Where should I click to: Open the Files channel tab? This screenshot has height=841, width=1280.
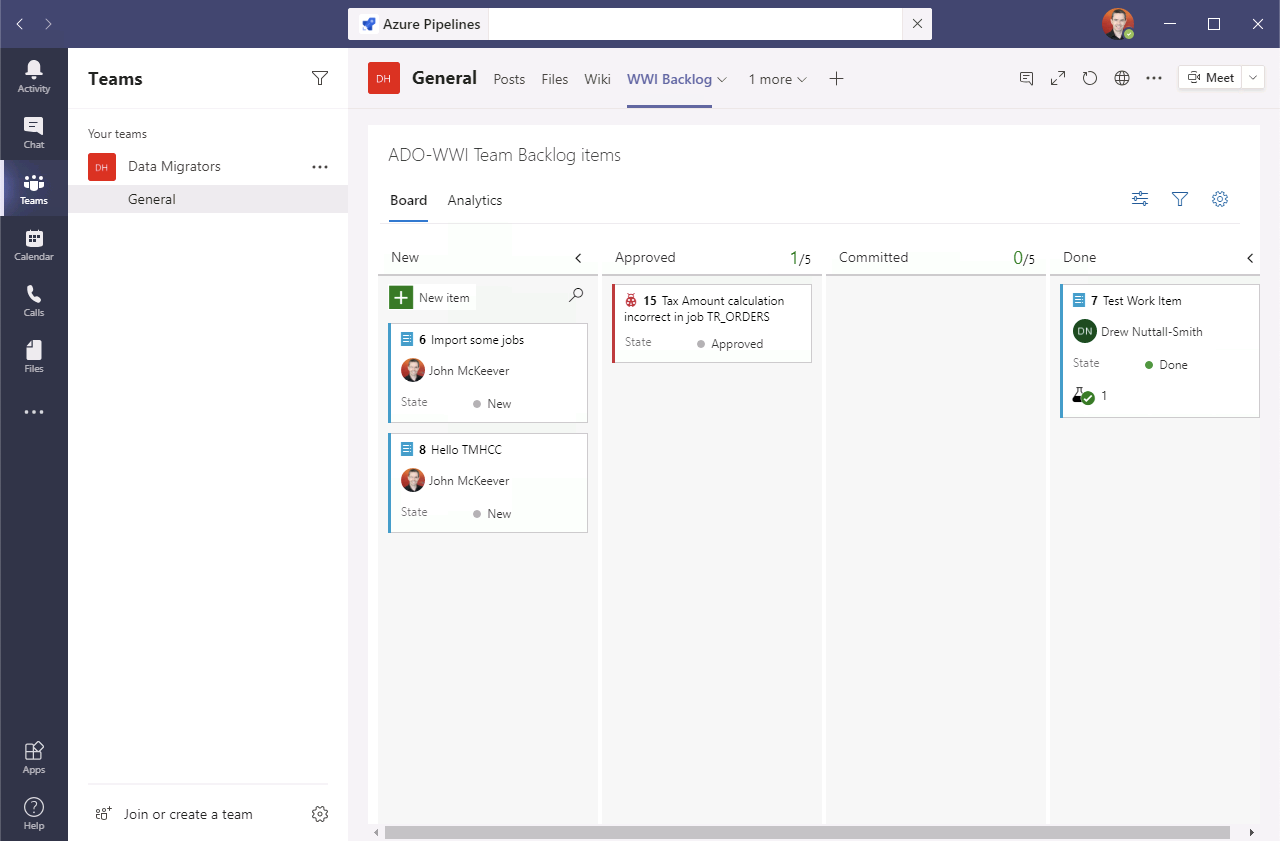[x=555, y=79]
